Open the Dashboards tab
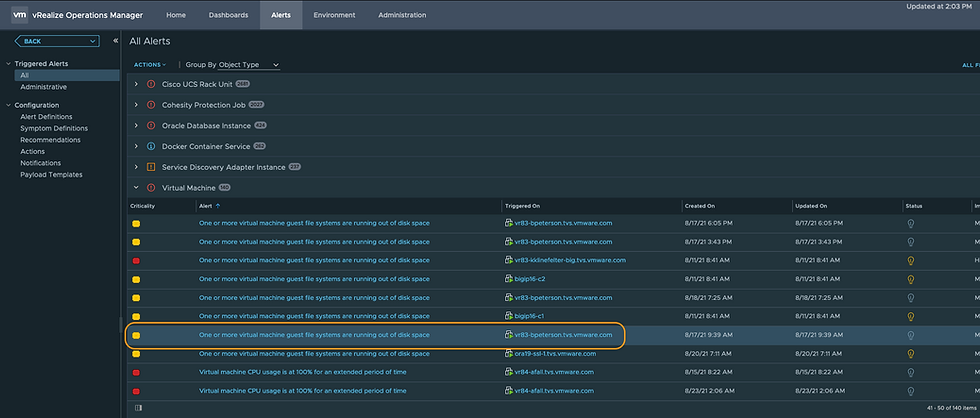Screen dimensions: 980x418 coord(228,15)
